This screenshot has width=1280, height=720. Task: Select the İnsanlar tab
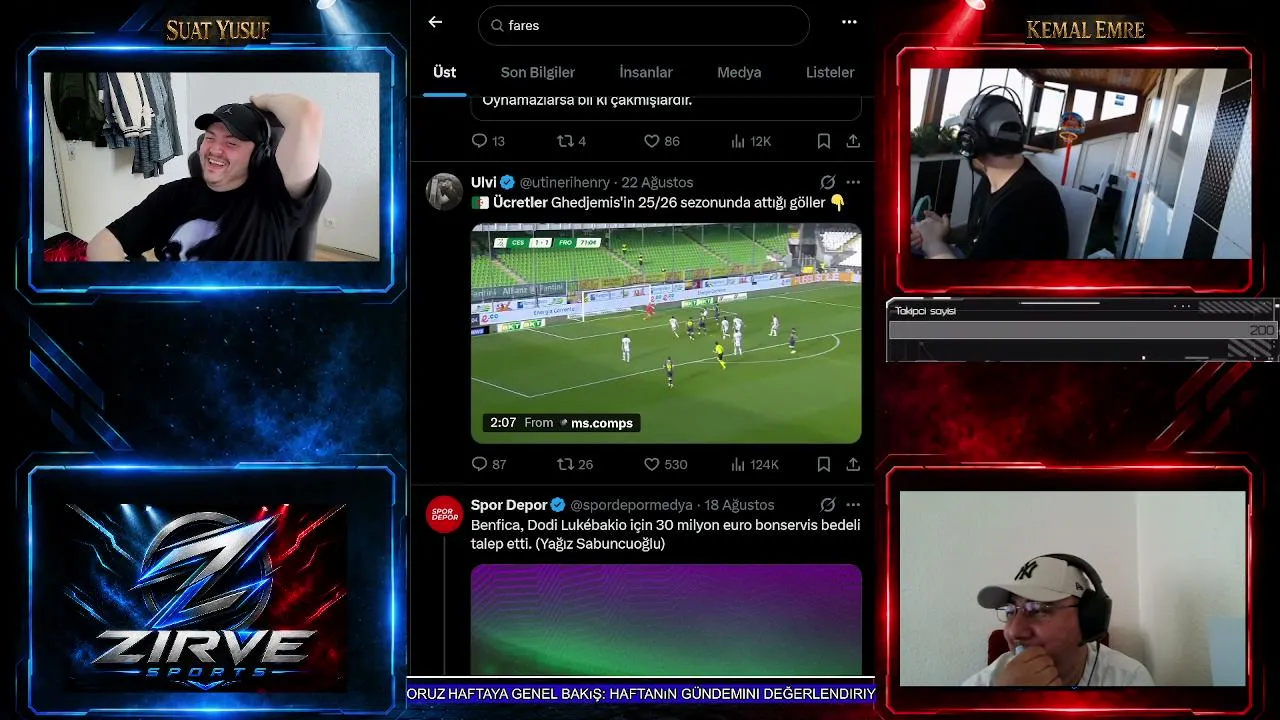(x=646, y=72)
